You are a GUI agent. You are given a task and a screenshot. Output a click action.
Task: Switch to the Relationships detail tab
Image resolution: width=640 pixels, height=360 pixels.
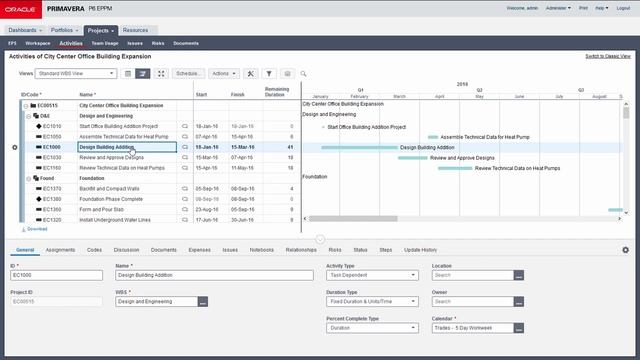(301, 250)
